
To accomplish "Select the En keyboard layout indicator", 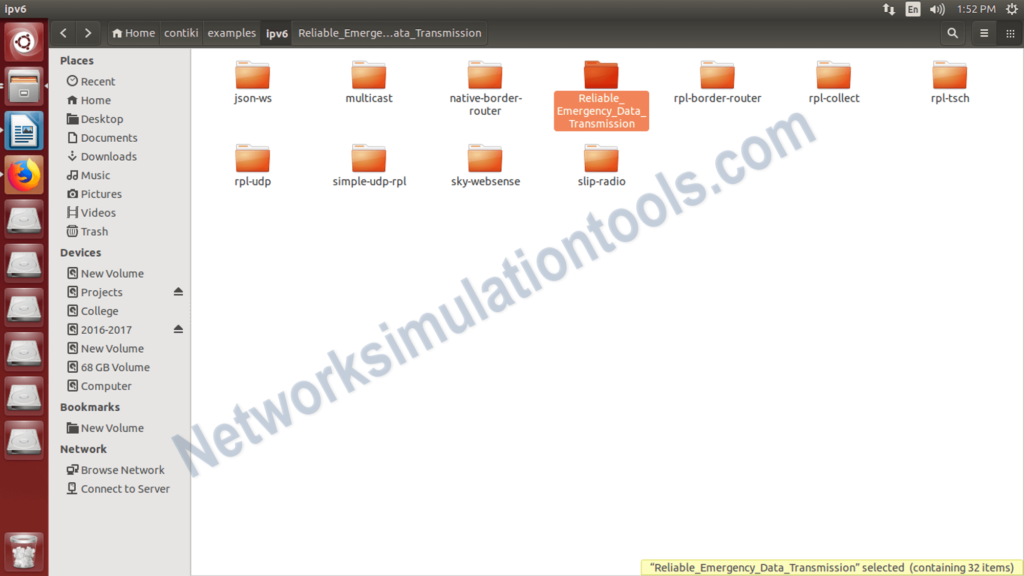I will click(x=912, y=8).
